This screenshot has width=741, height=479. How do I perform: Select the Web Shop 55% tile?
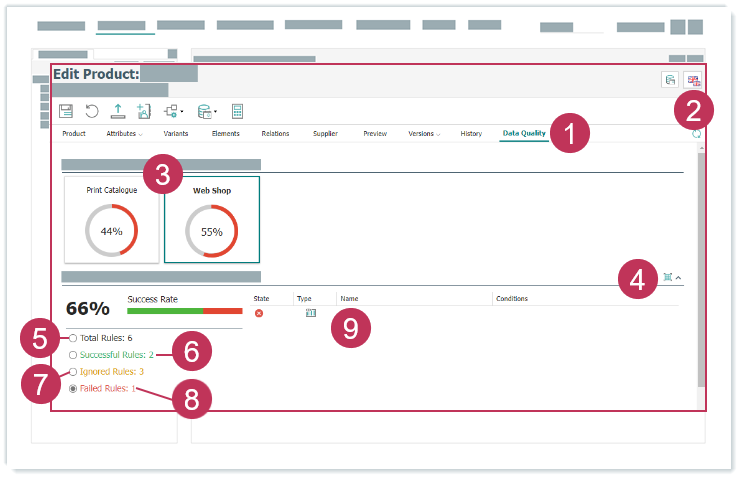tap(212, 219)
